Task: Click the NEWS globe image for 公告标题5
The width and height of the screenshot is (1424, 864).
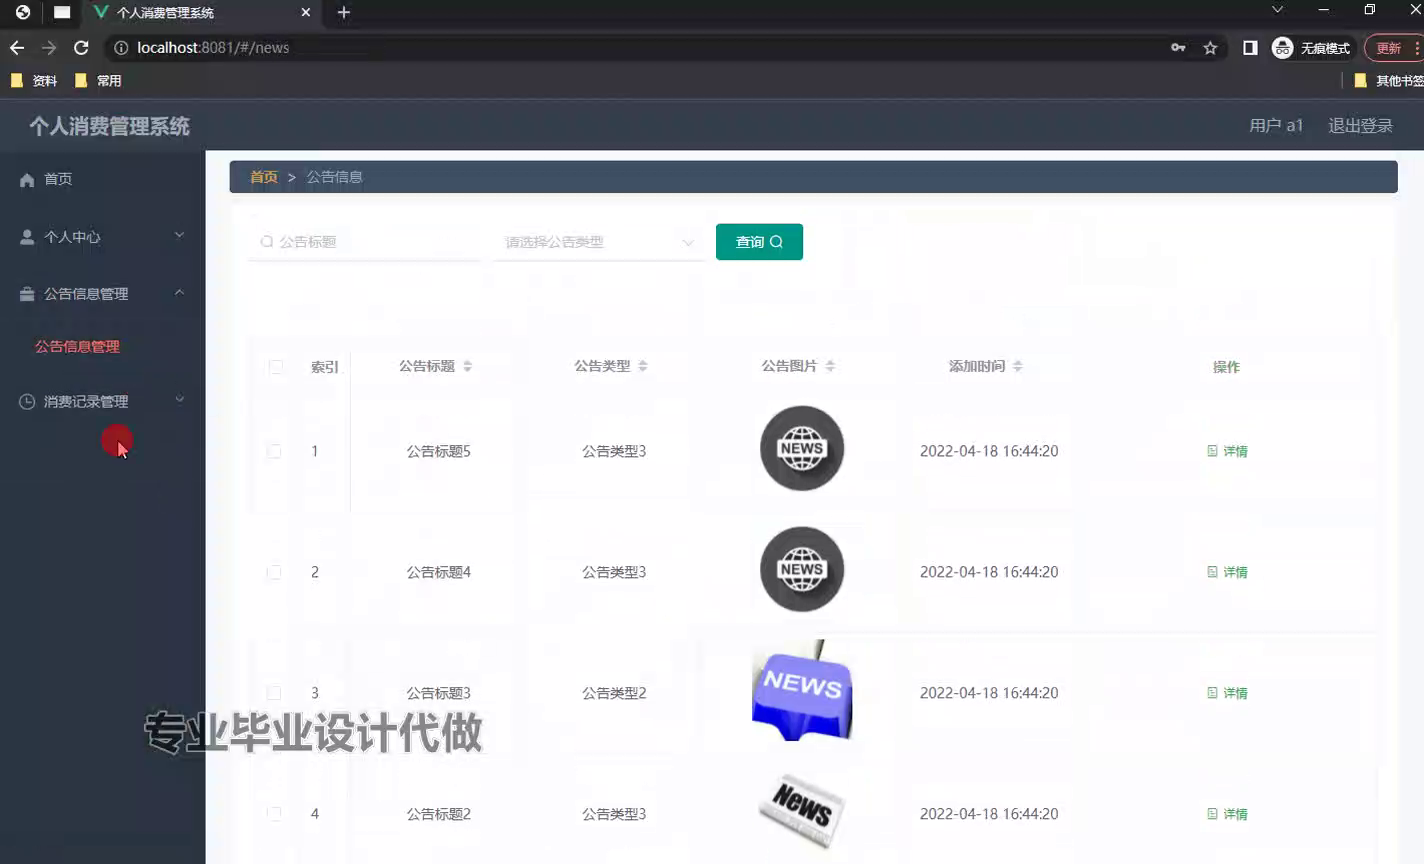Action: tap(802, 449)
